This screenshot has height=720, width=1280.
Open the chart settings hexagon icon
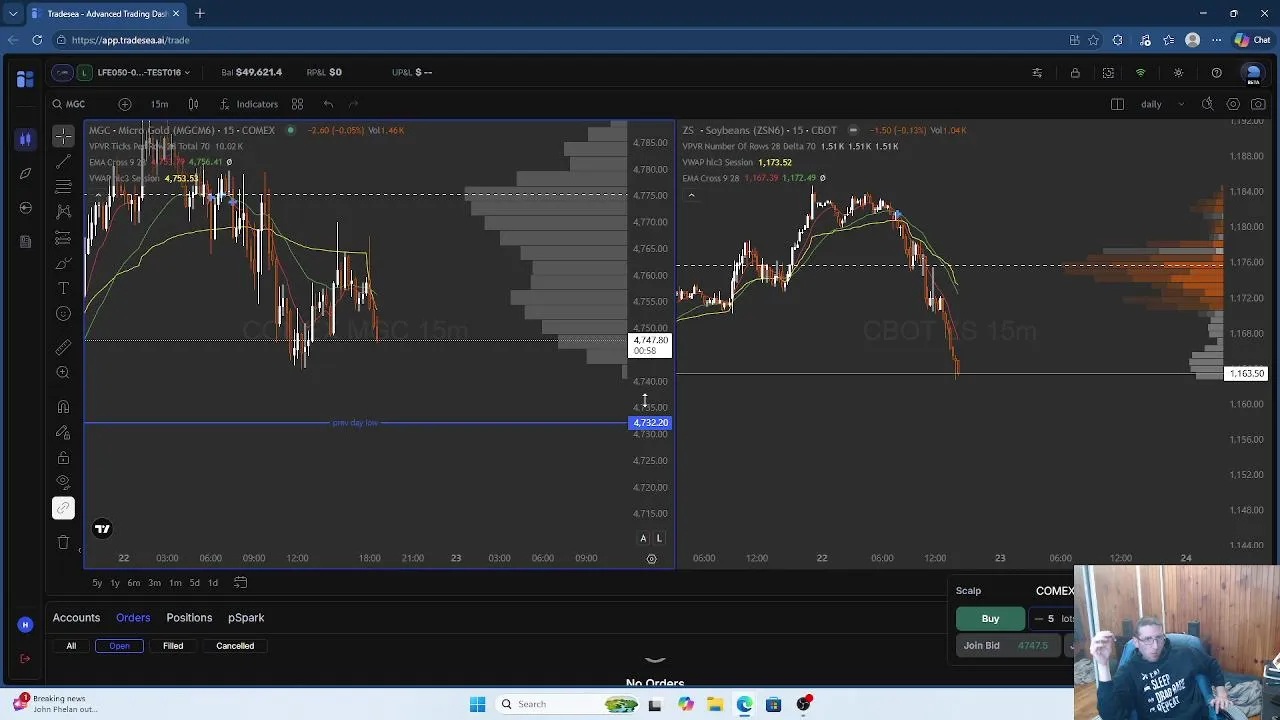pyautogui.click(x=1233, y=104)
